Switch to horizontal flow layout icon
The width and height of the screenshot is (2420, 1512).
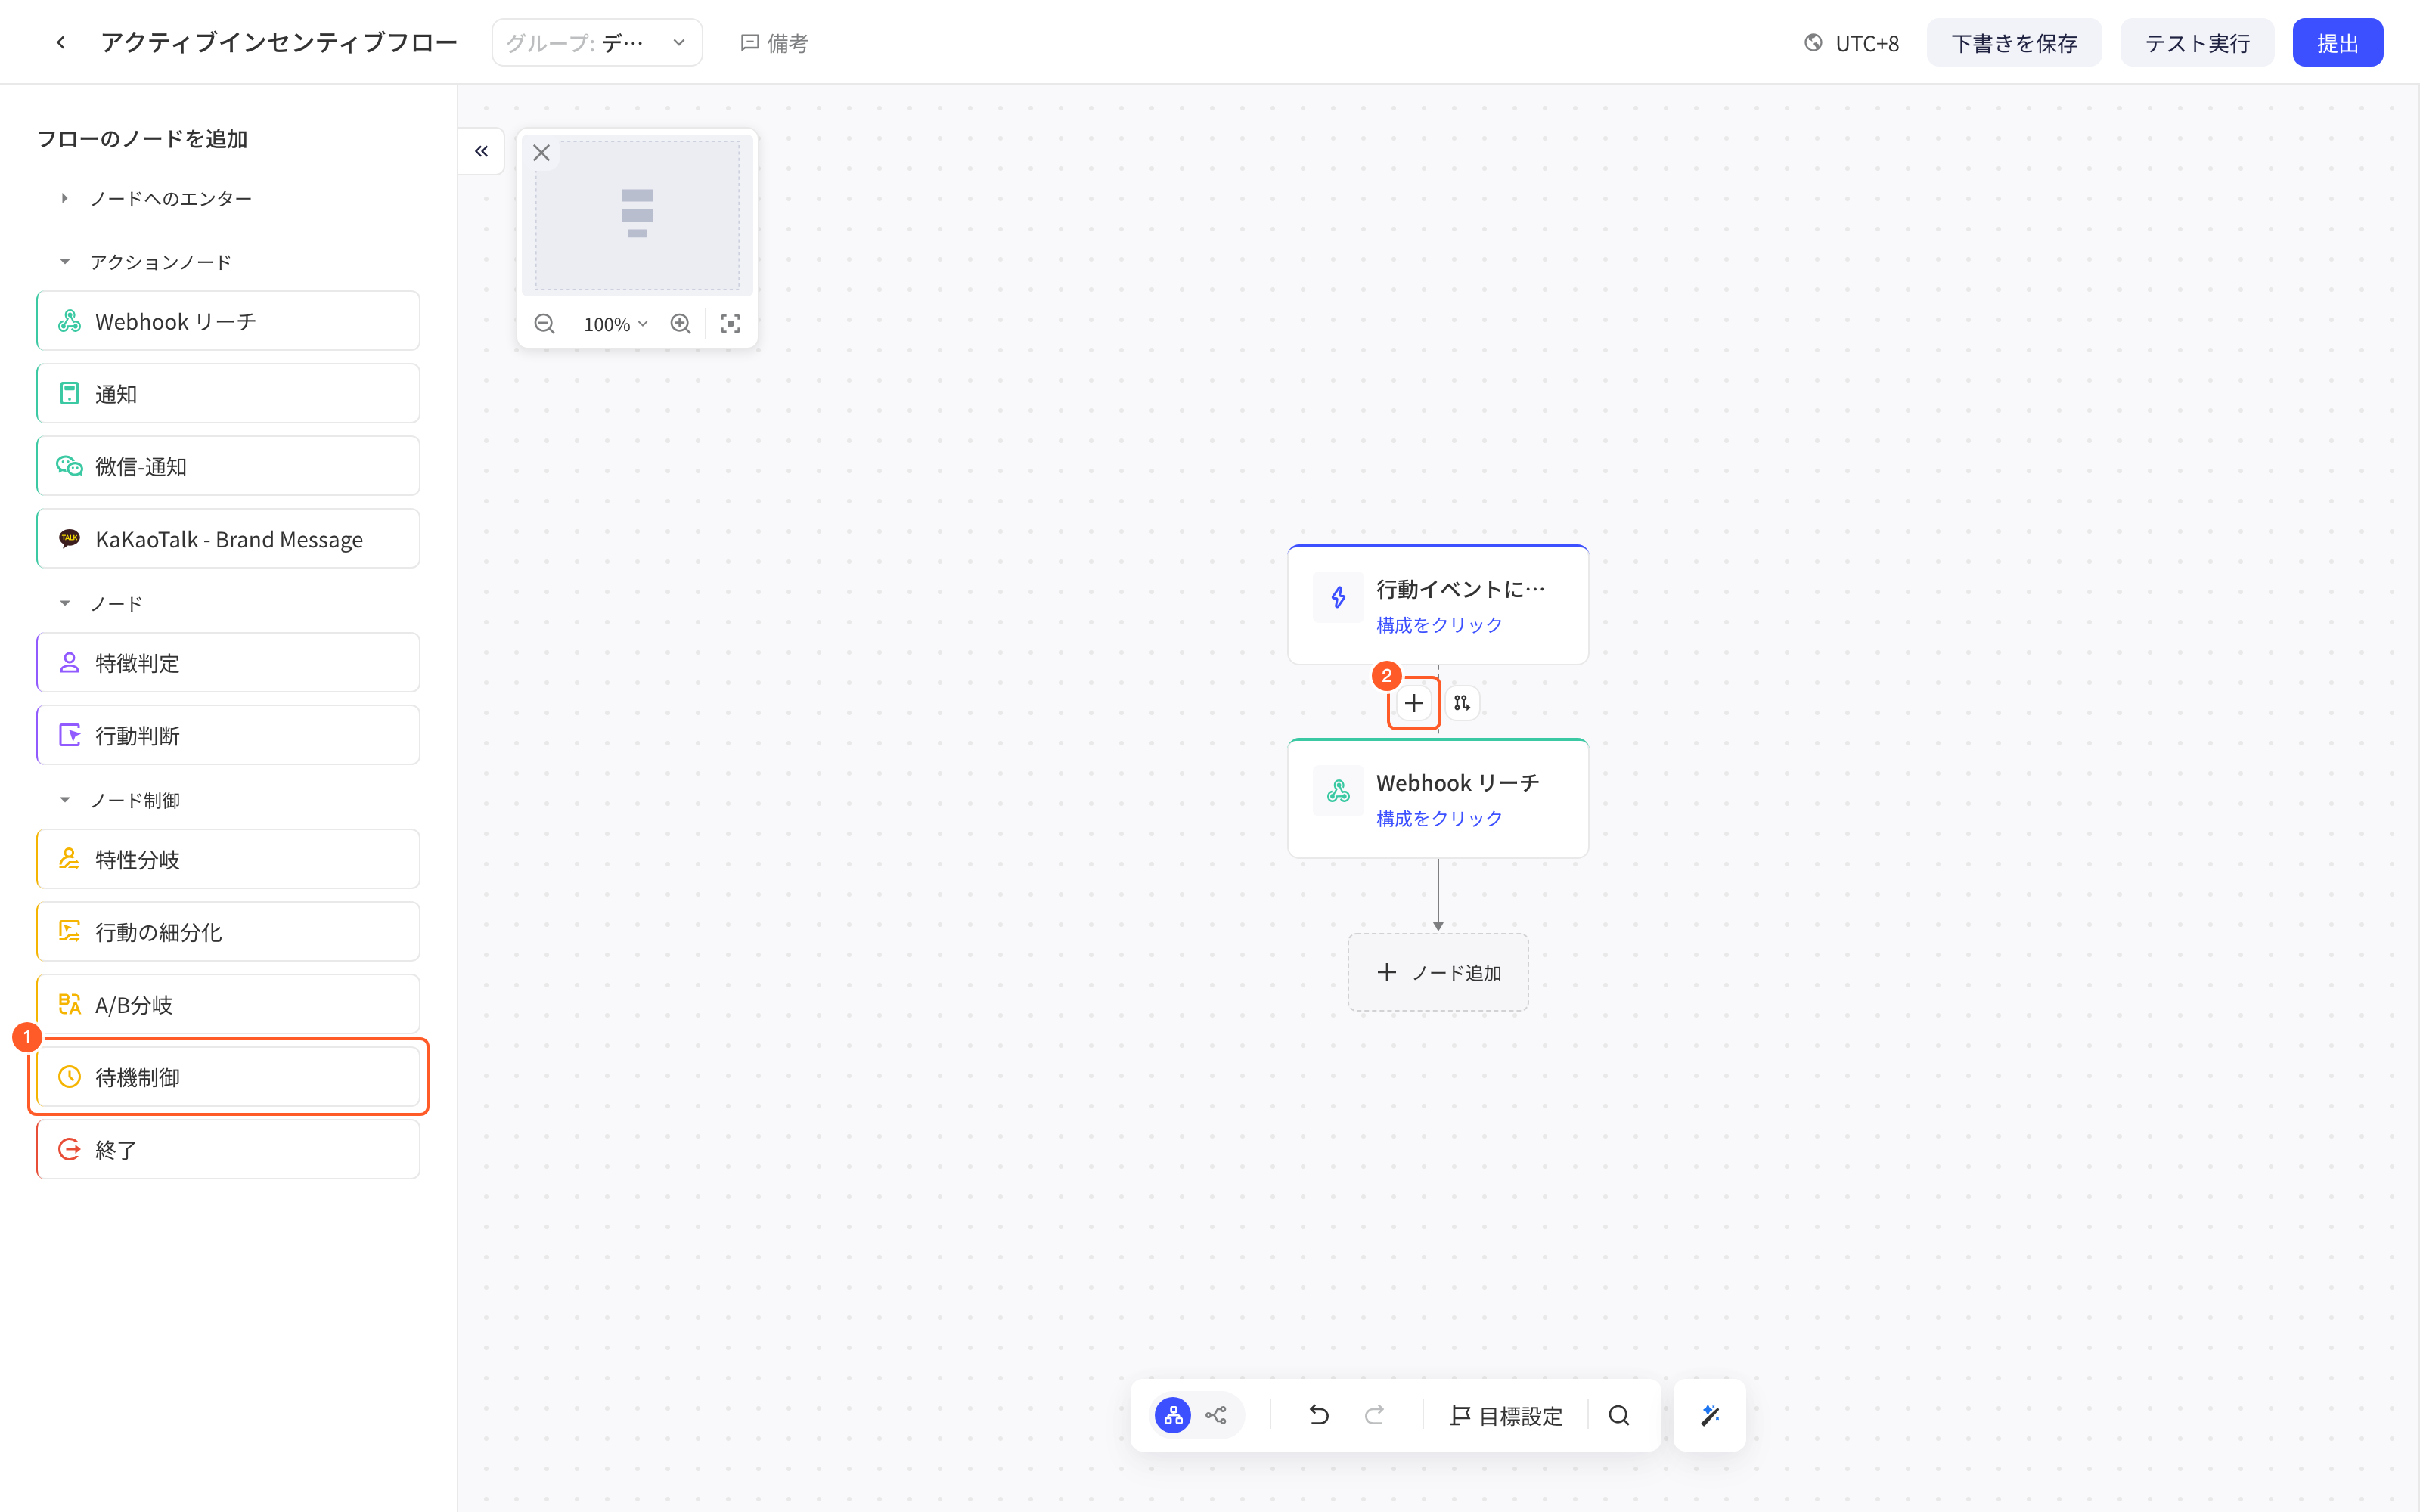pyautogui.click(x=1216, y=1415)
